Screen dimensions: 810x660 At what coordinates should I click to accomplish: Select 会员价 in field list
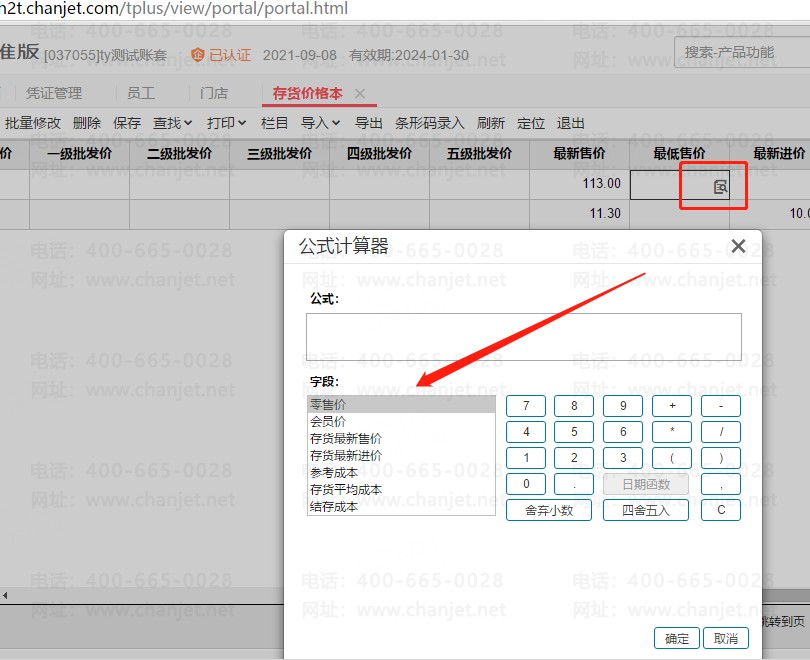401,421
